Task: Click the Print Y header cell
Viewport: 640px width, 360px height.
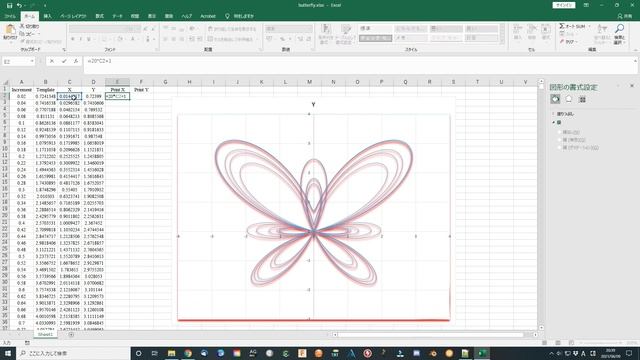Action: coord(141,89)
